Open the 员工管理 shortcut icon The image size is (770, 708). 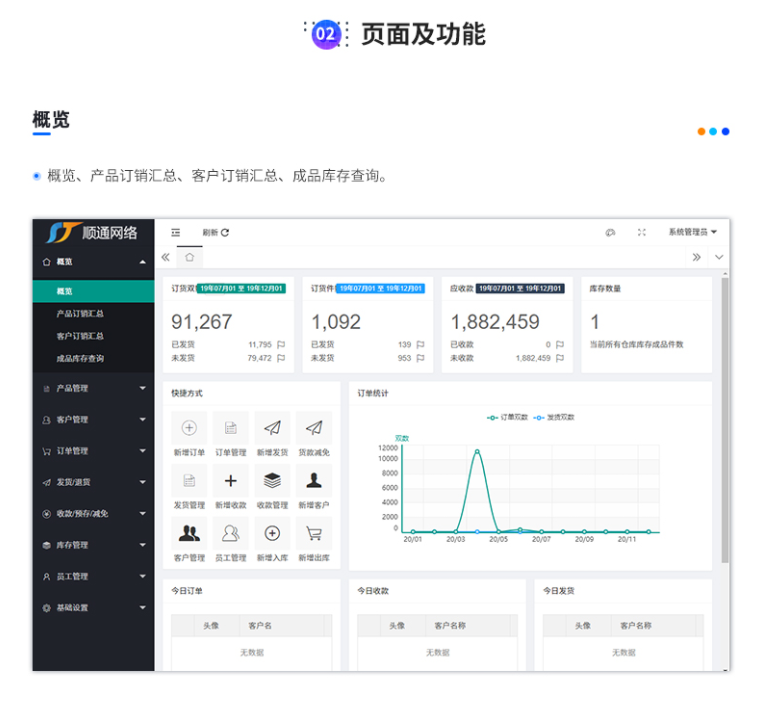(231, 533)
